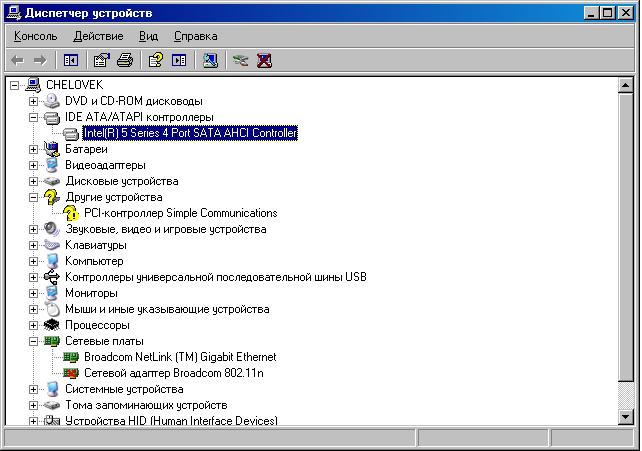Expand Звуковые, видео и игровые устройства
This screenshot has height=451, width=642.
coord(34,230)
